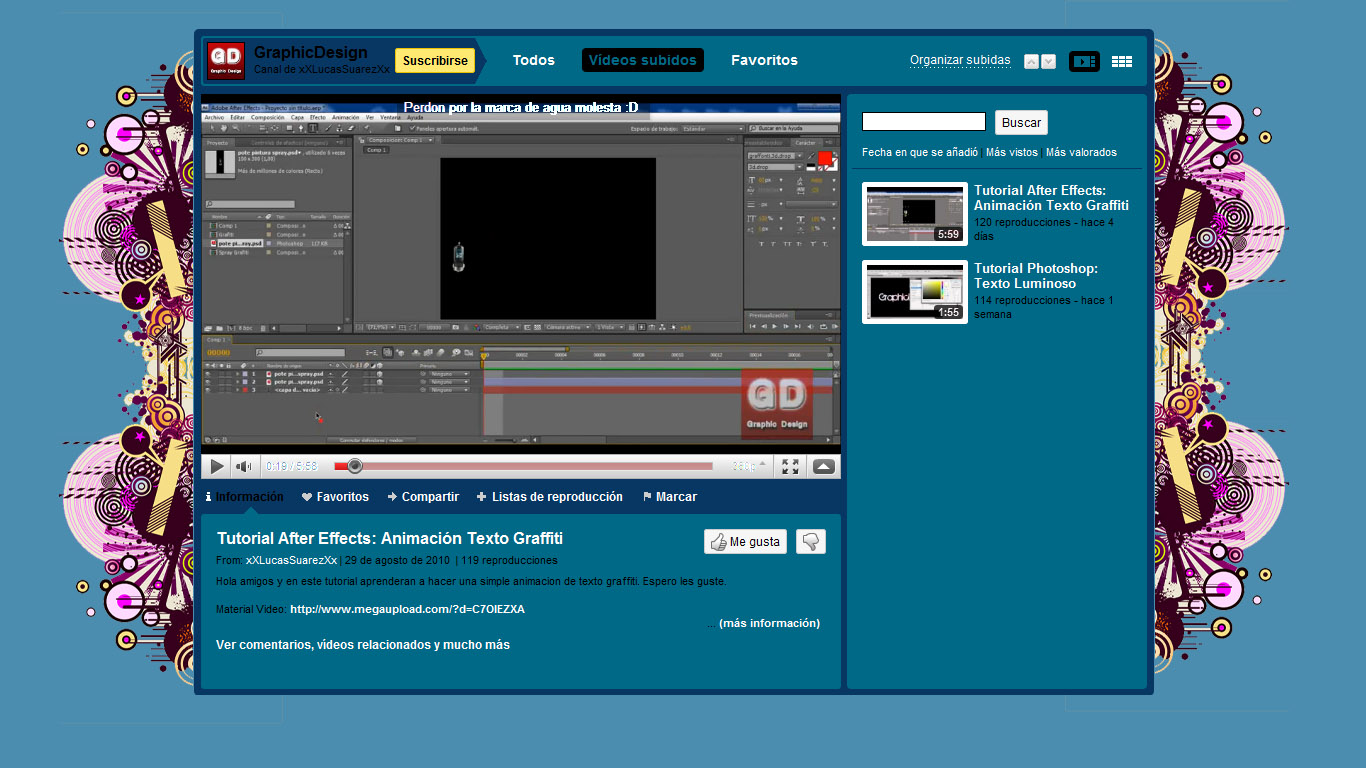Click title 'Tutorial After Effects: Animación Texto Graffiti' in sidebar
The height and width of the screenshot is (768, 1366).
click(1051, 198)
